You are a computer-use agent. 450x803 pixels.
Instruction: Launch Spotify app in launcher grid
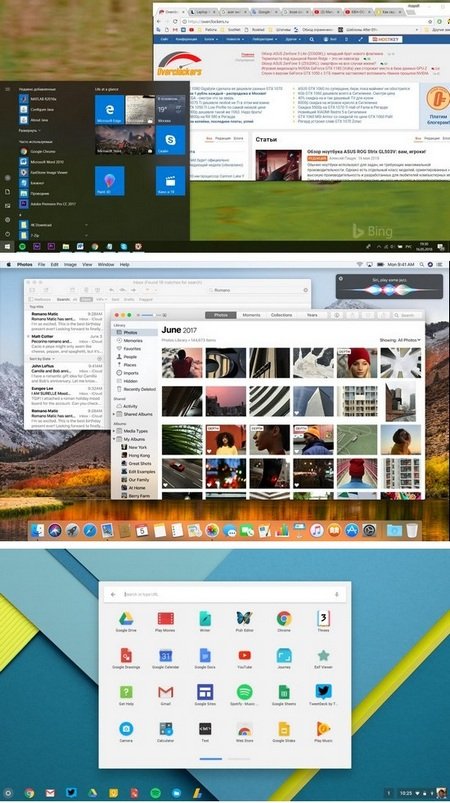click(245, 695)
